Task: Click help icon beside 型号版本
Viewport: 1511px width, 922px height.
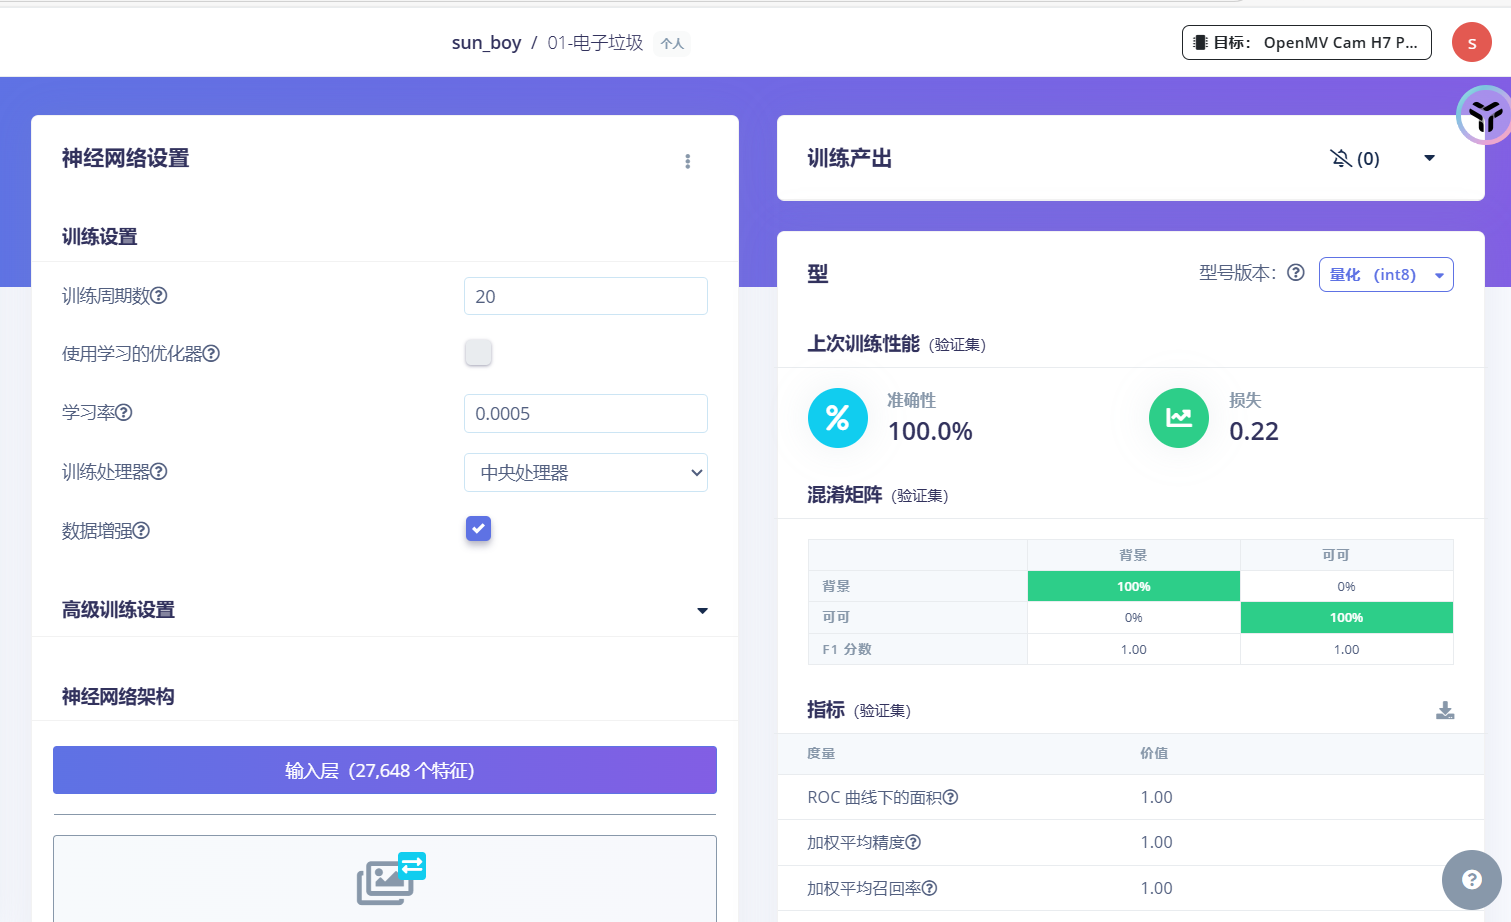Action: point(1296,273)
